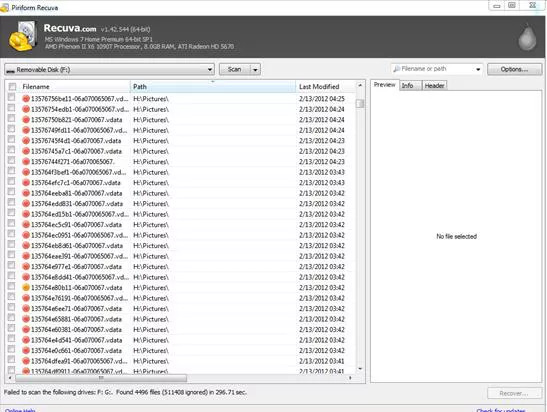The image size is (547, 412).
Task: Click the Piriform Recuva title bar icon
Action: pyautogui.click(x=5, y=8)
